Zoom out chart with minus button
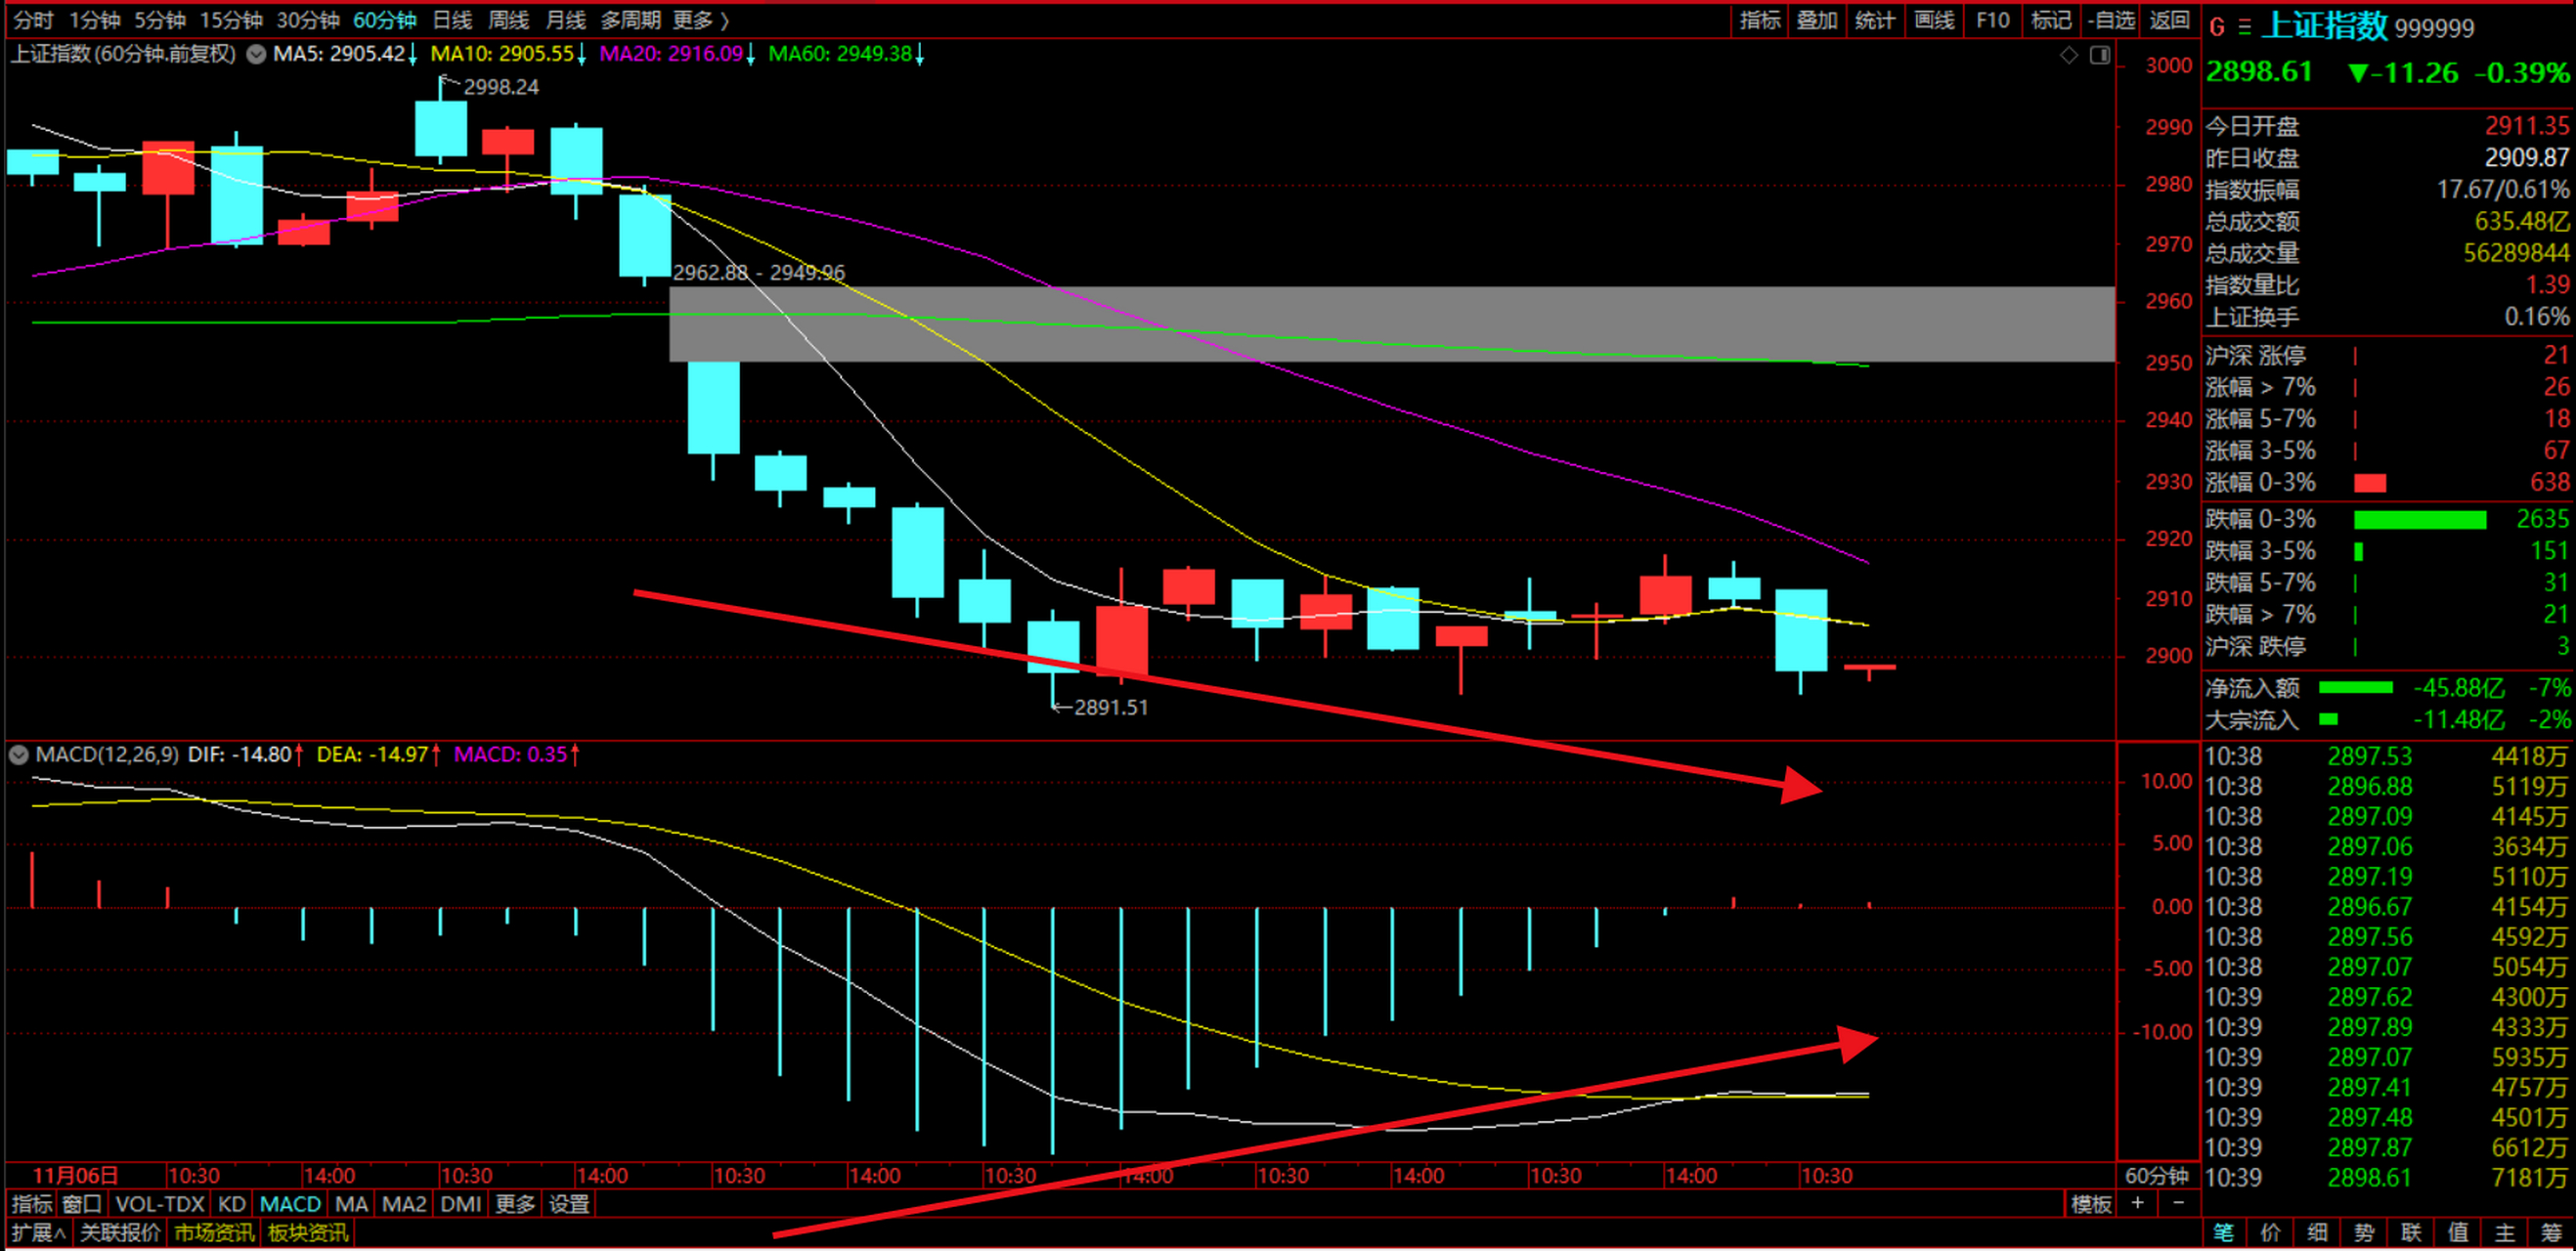 pyautogui.click(x=2179, y=1203)
